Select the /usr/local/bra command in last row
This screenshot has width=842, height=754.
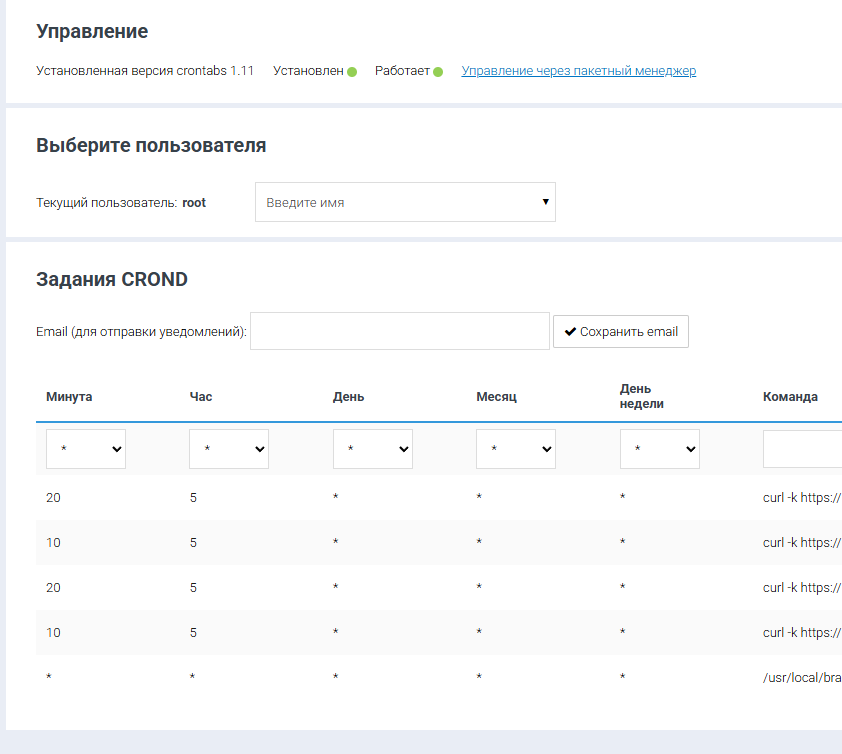coord(801,678)
